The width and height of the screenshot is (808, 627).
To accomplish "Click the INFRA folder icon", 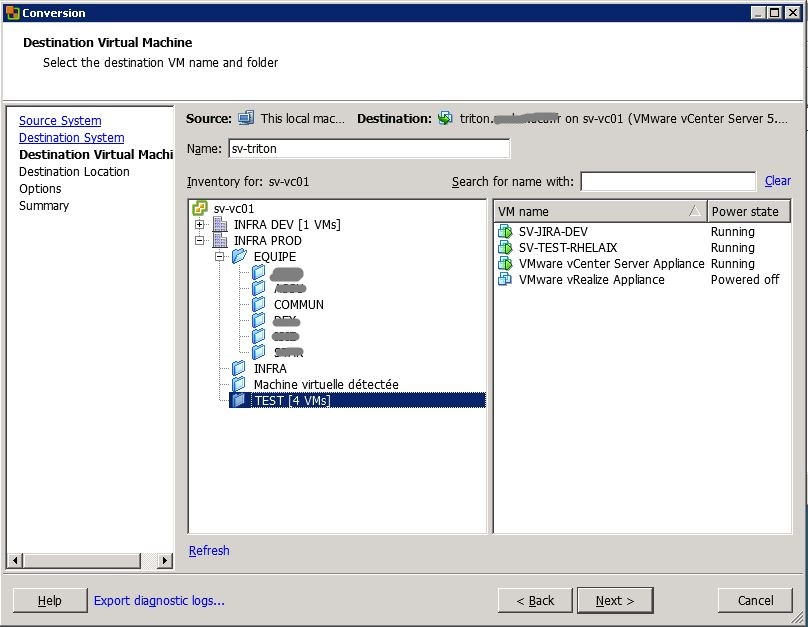I will 239,368.
